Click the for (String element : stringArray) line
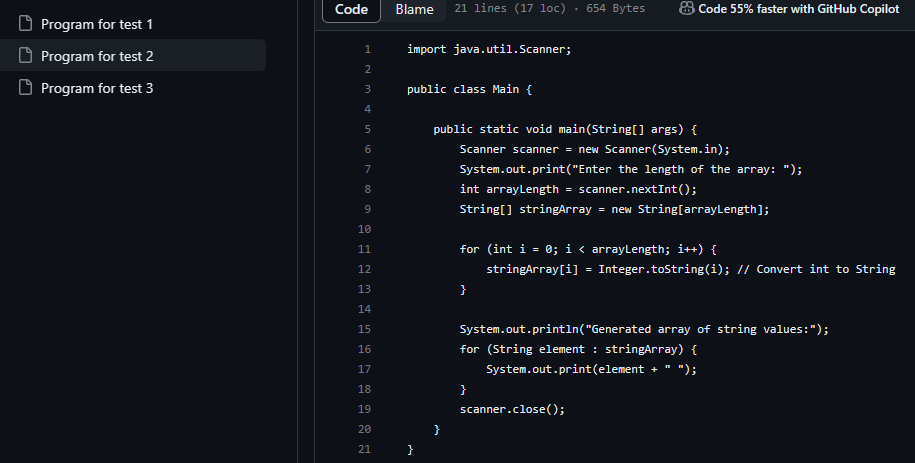The height and width of the screenshot is (463, 915). [x=578, y=349]
